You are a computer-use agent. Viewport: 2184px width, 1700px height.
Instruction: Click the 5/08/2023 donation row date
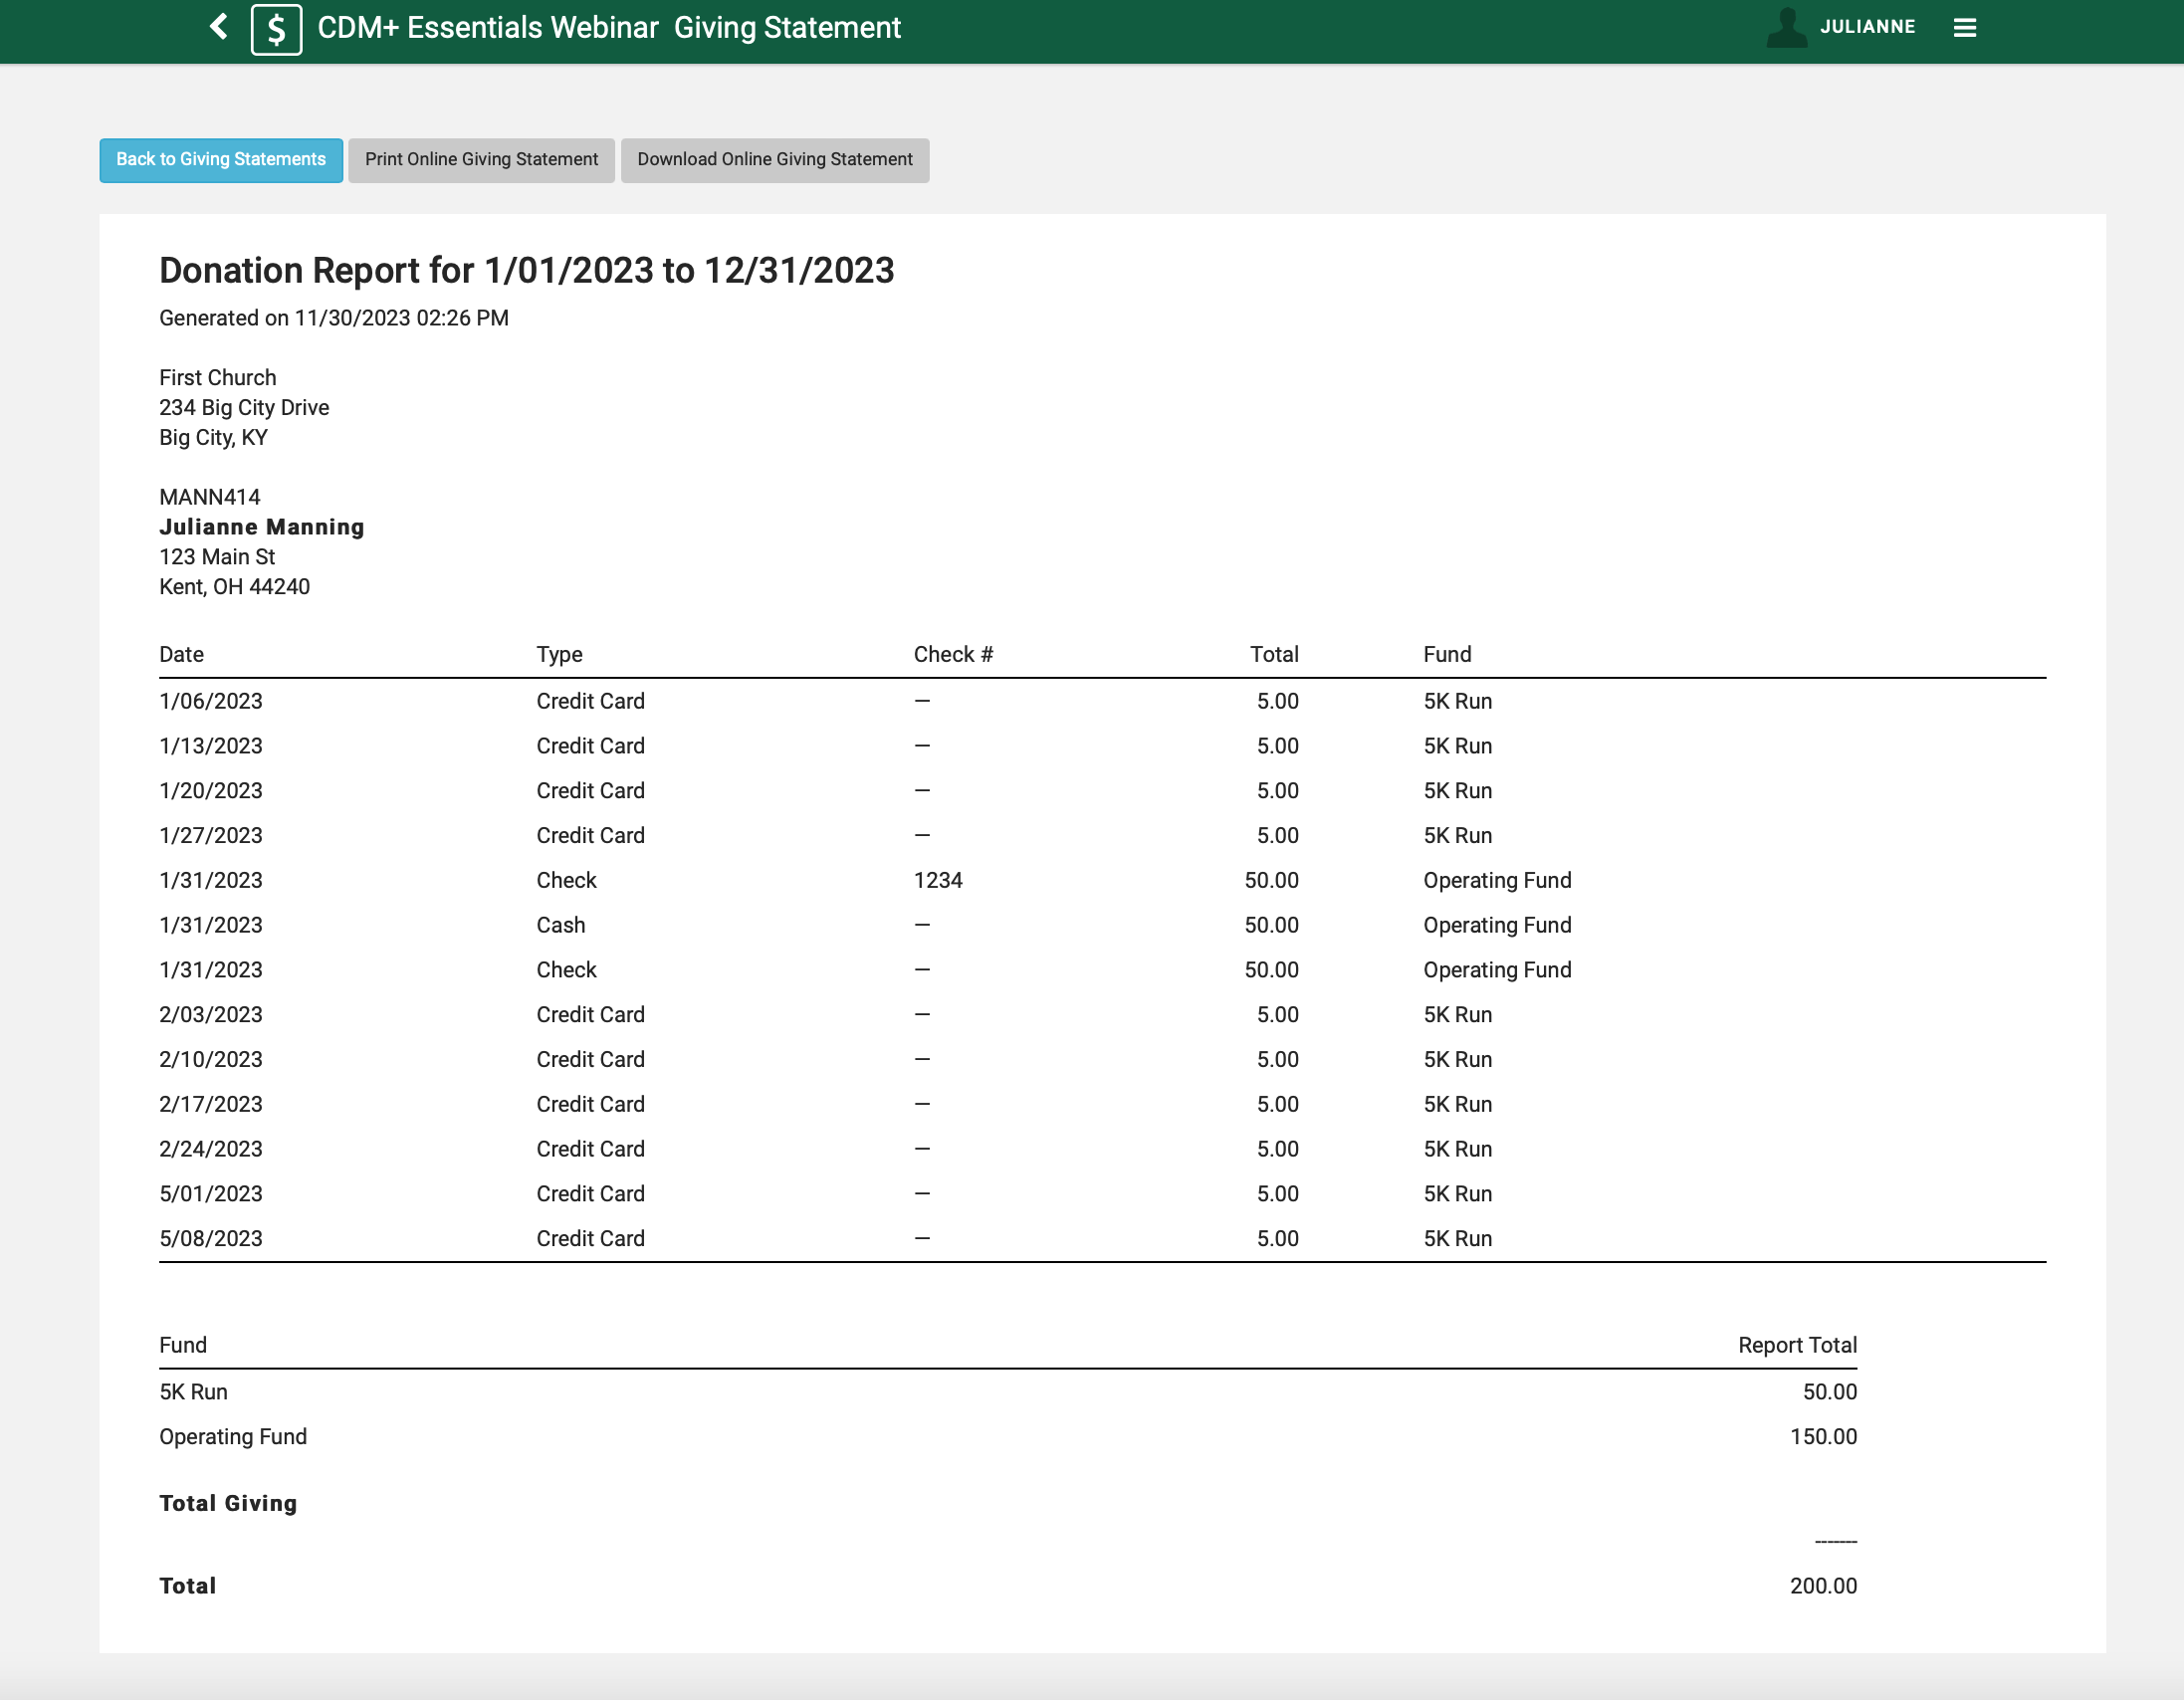(211, 1238)
